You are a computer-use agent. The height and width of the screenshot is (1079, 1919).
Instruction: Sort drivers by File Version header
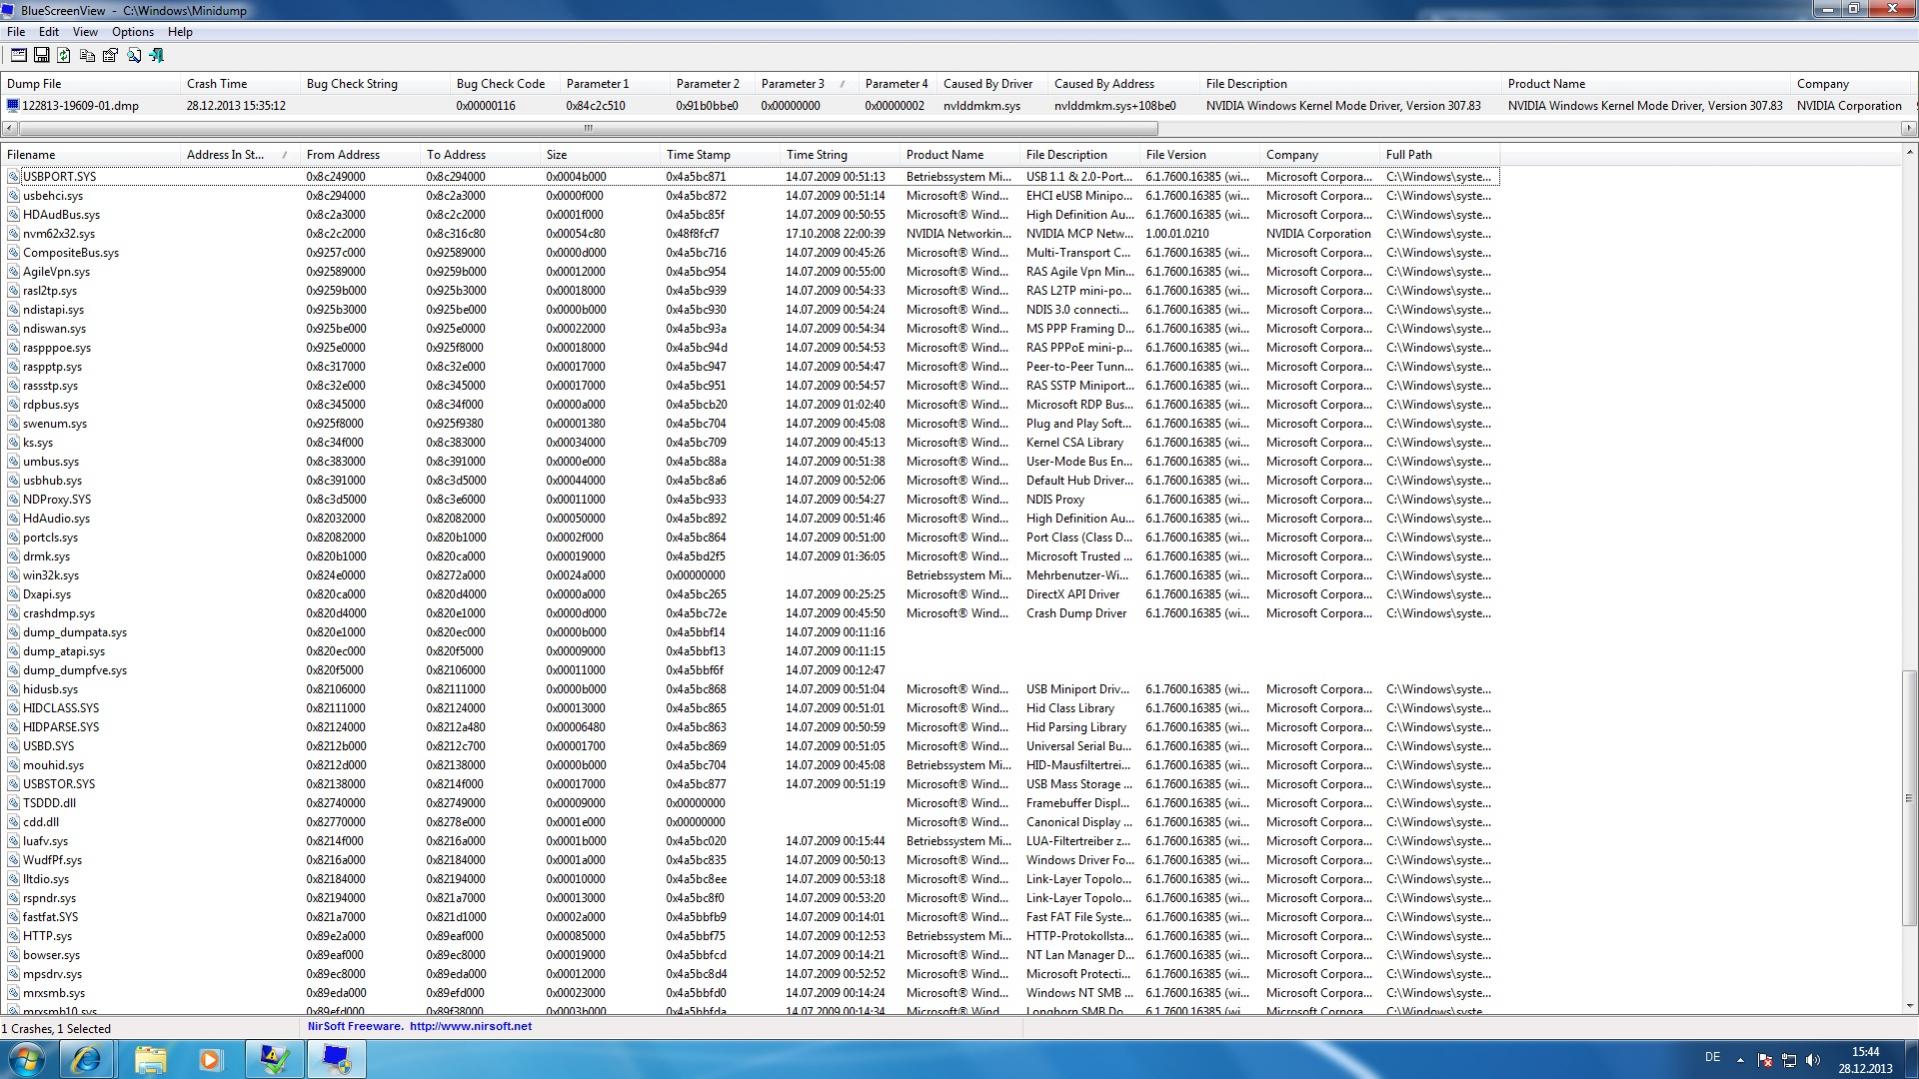(1200, 155)
